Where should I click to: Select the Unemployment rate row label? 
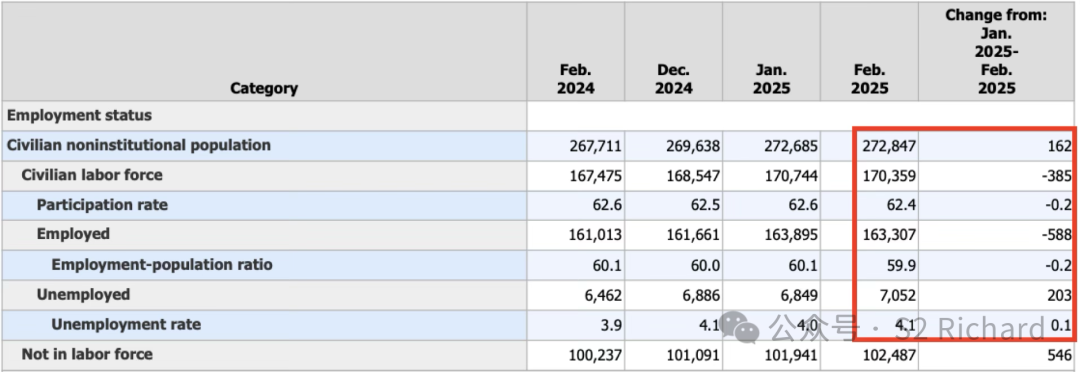point(126,324)
